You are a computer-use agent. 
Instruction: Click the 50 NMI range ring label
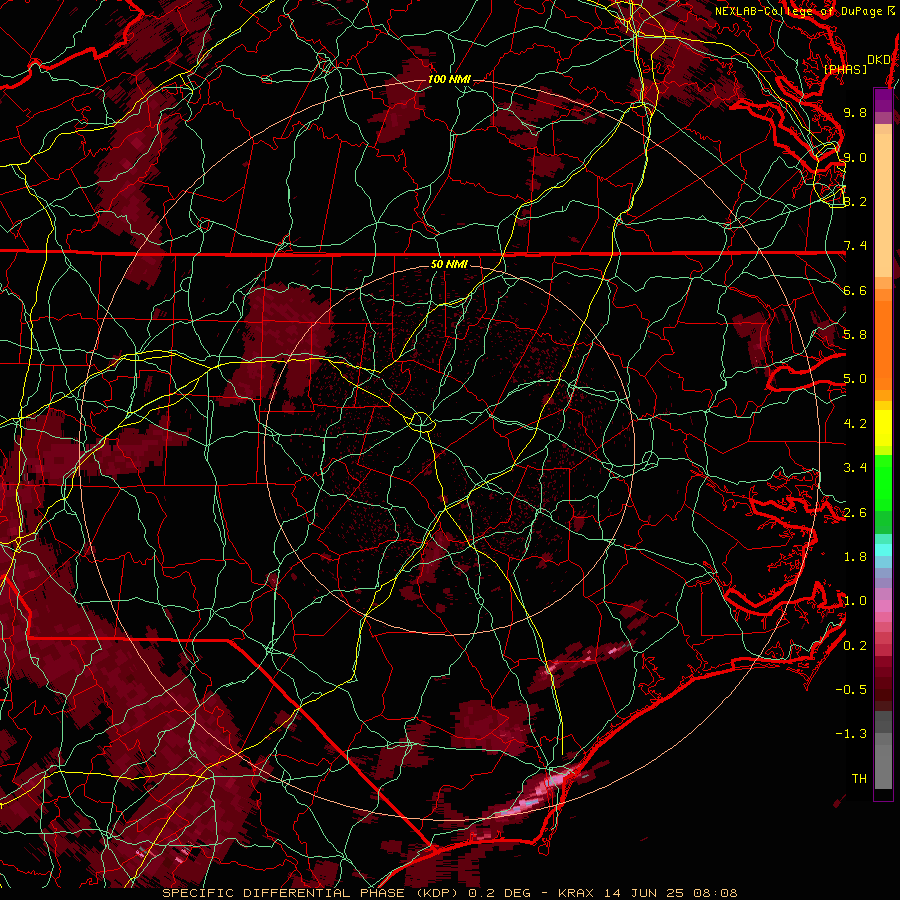pos(449,265)
